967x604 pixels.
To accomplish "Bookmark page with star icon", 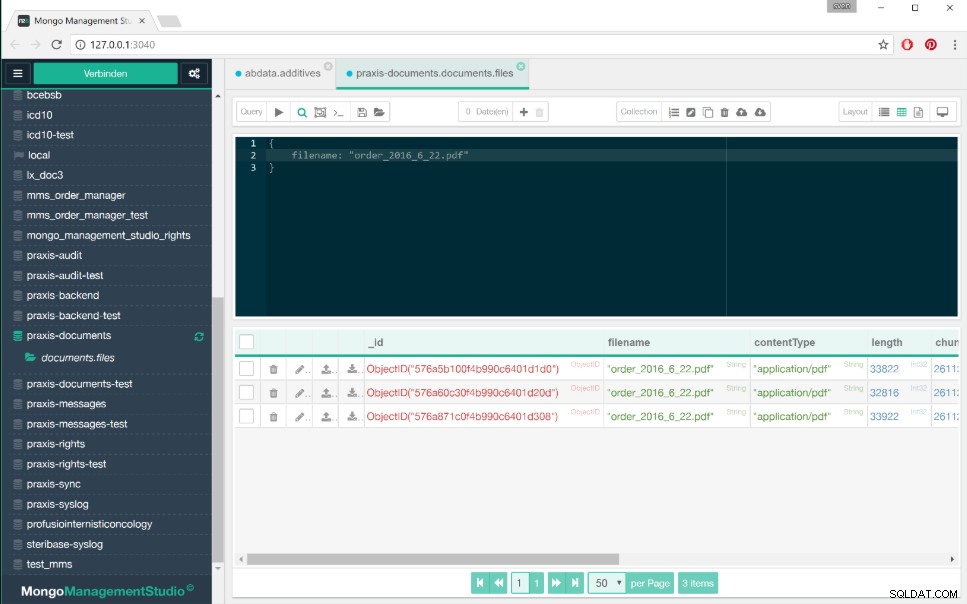I will click(883, 44).
